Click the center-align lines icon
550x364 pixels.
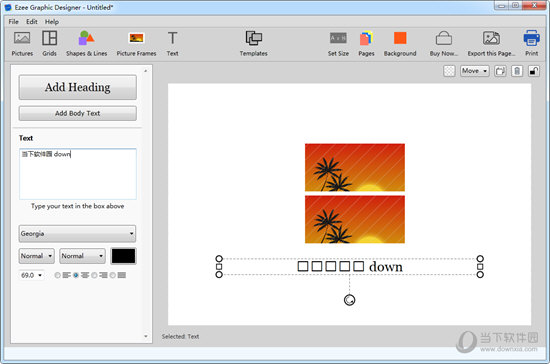click(85, 275)
